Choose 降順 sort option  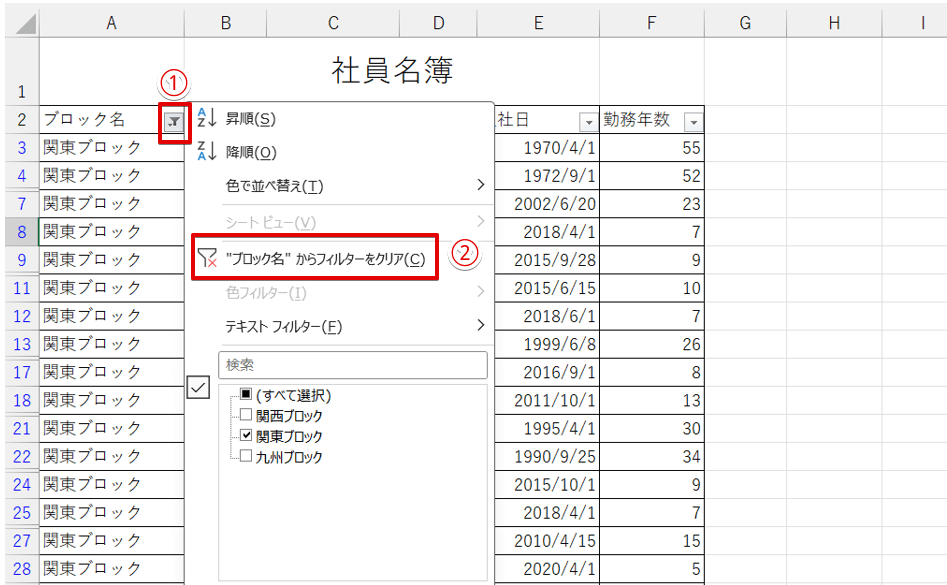click(x=251, y=152)
